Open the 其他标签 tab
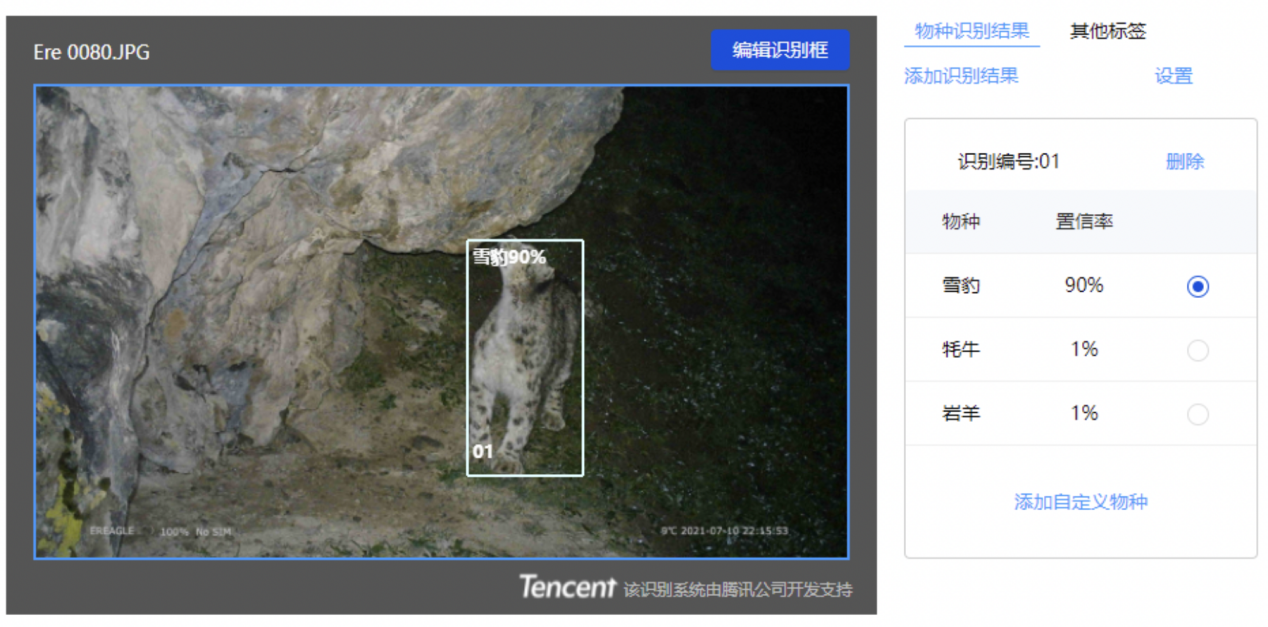The width and height of the screenshot is (1268, 627). coord(1108,31)
